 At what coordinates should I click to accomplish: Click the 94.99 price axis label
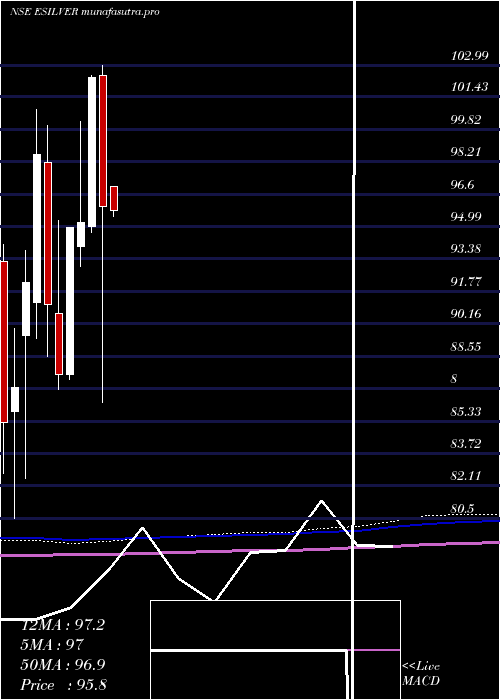[466, 217]
